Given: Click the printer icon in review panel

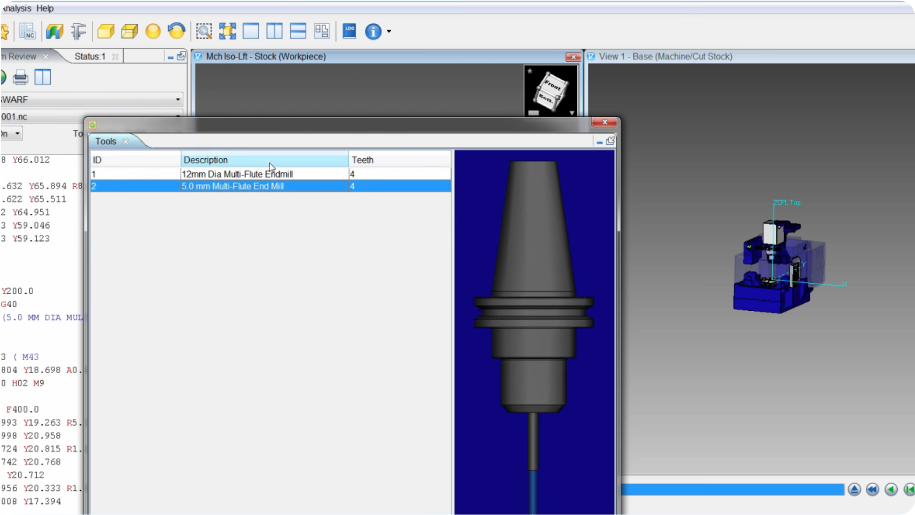Looking at the screenshot, I should click(20, 77).
